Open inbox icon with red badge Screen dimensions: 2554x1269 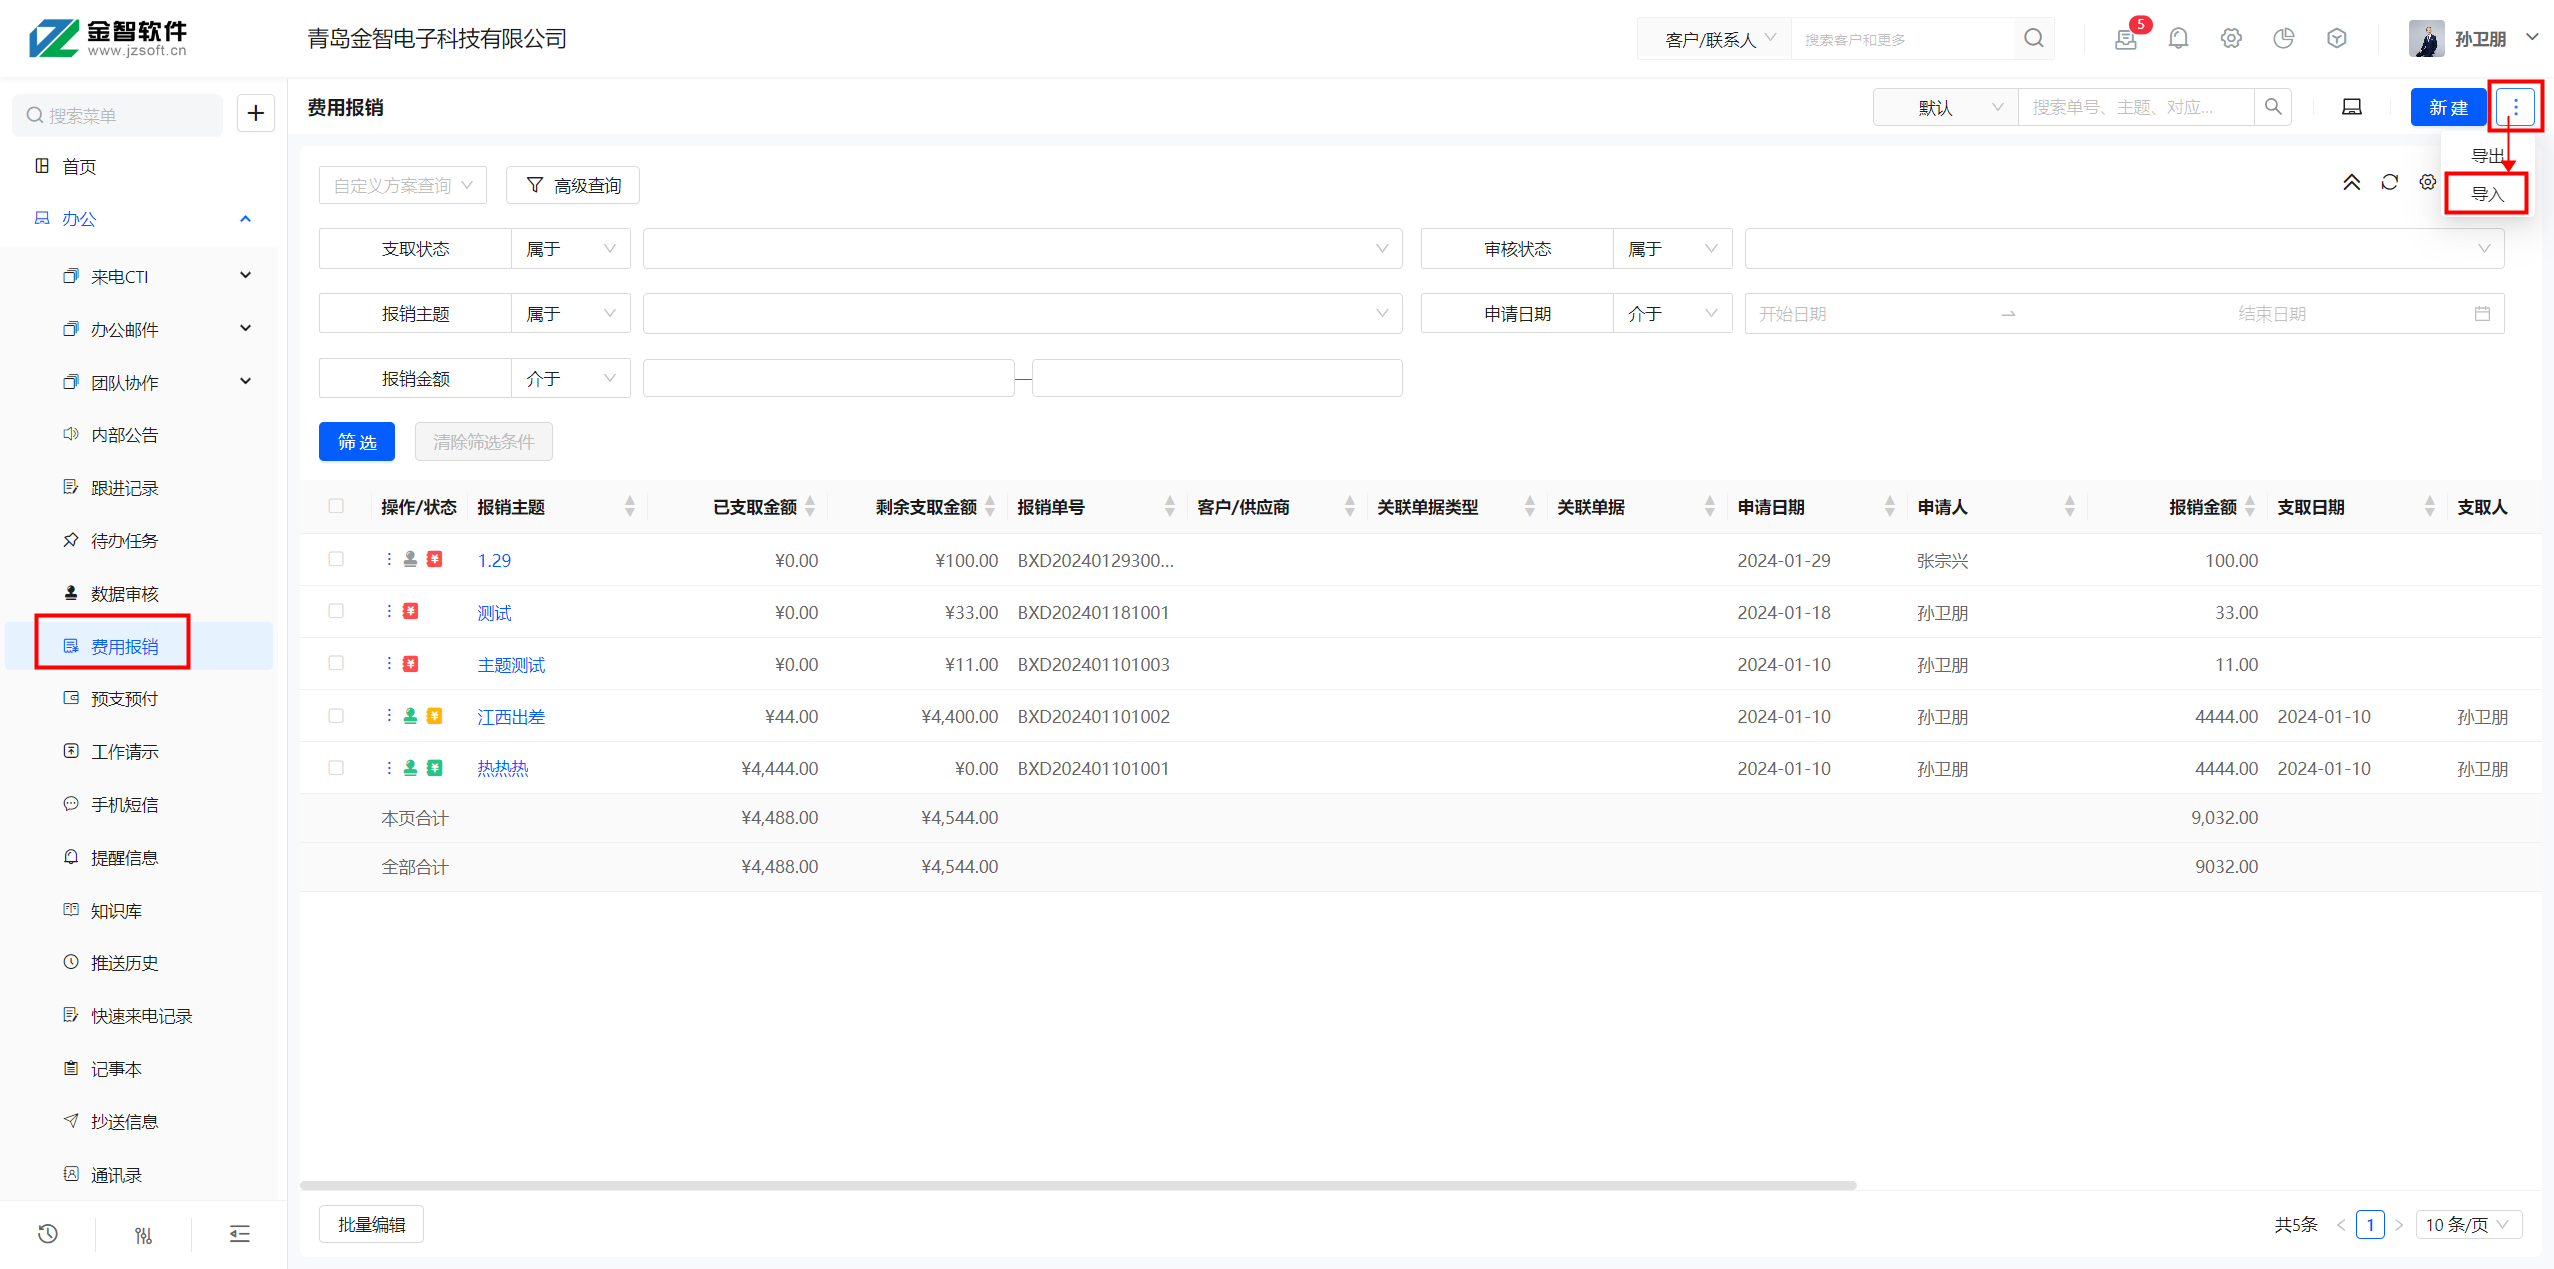2126,39
